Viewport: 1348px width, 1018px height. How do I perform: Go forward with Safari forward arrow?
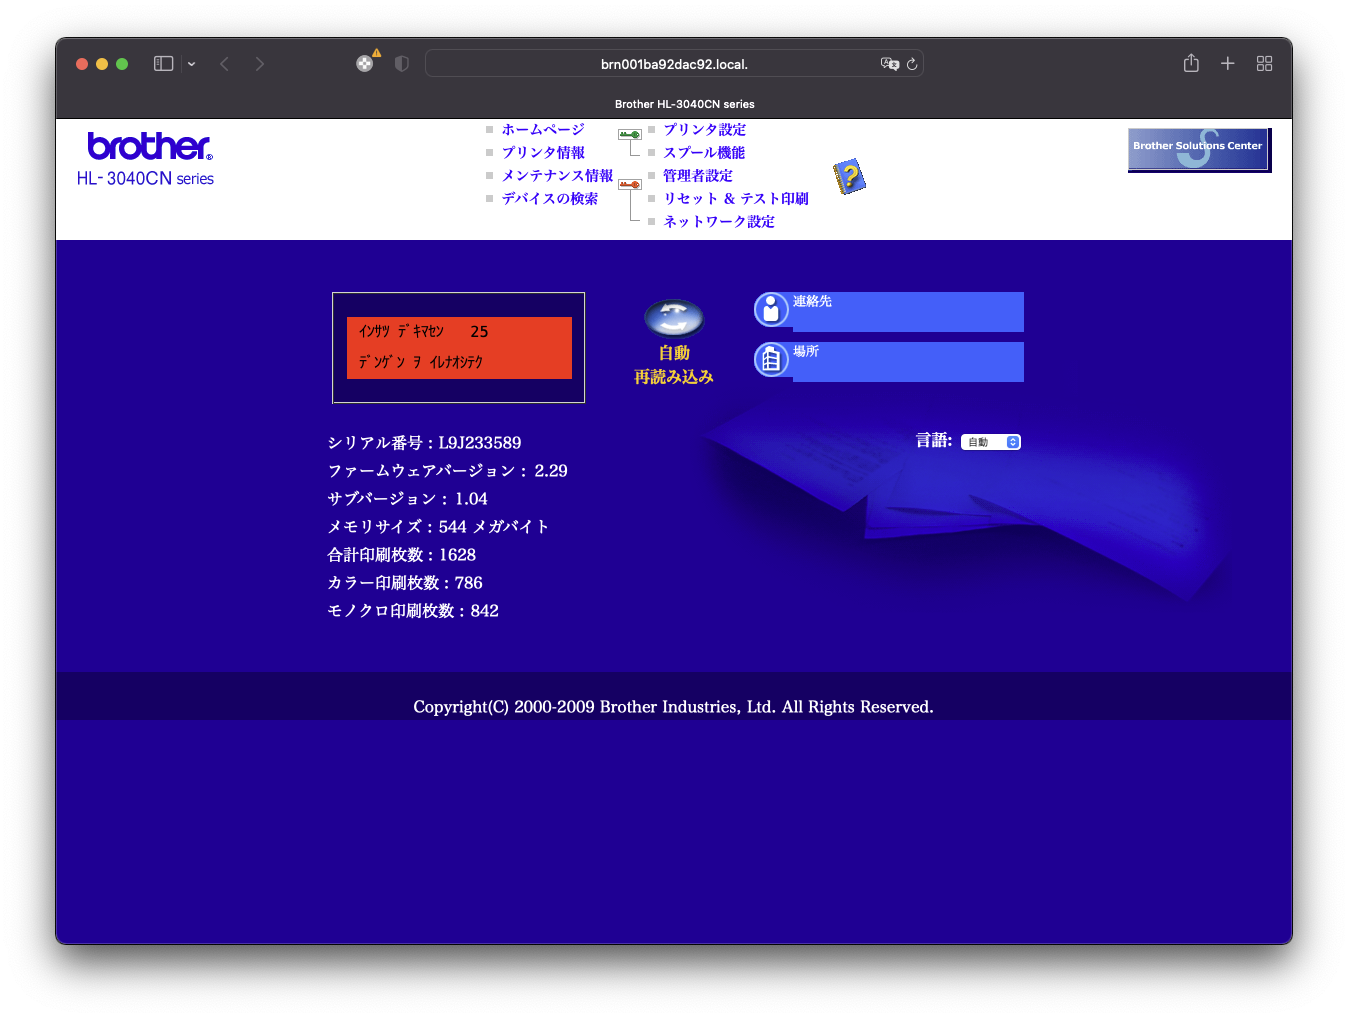(260, 64)
